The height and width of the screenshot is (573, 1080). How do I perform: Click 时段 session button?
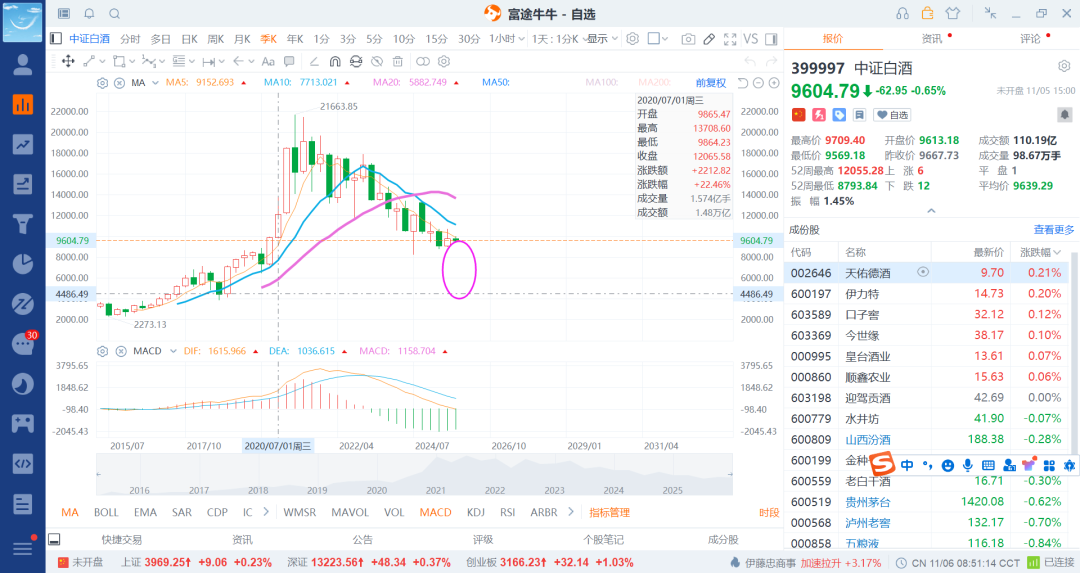(769, 512)
